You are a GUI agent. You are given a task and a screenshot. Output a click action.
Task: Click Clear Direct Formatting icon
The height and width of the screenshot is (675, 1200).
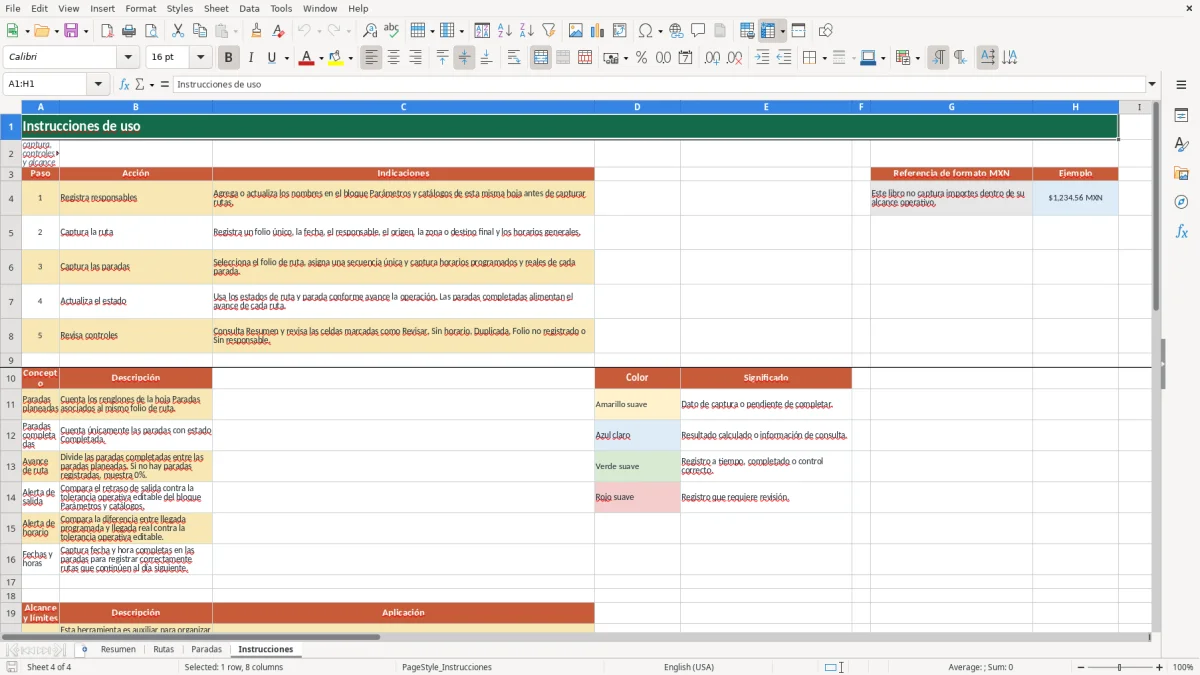pos(279,31)
